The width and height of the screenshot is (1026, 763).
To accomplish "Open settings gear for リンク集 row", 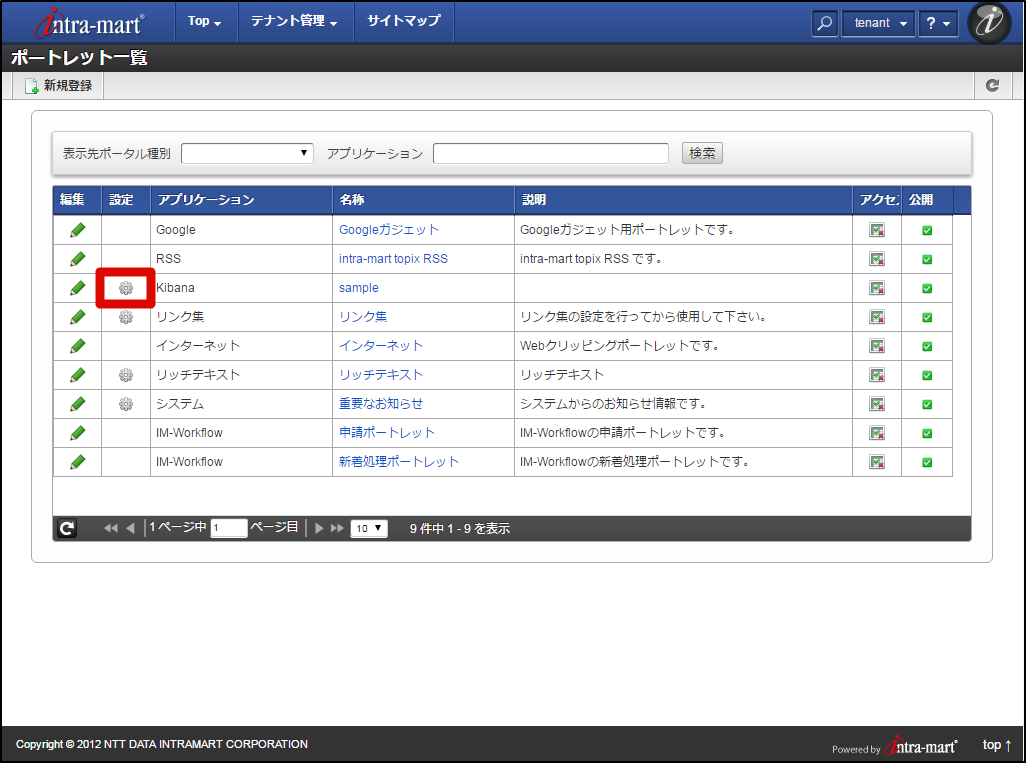I will (124, 316).
